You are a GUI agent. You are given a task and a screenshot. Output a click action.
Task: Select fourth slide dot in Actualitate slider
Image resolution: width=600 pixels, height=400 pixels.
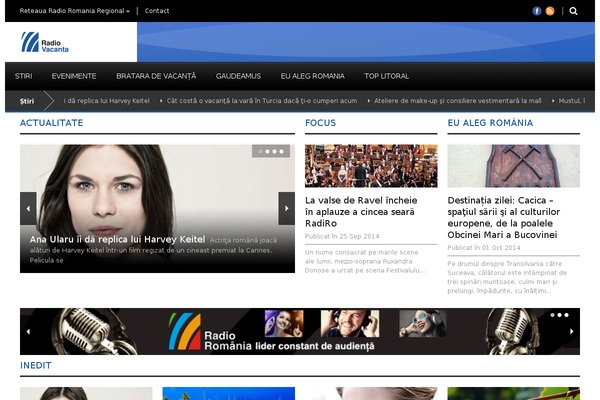(282, 152)
